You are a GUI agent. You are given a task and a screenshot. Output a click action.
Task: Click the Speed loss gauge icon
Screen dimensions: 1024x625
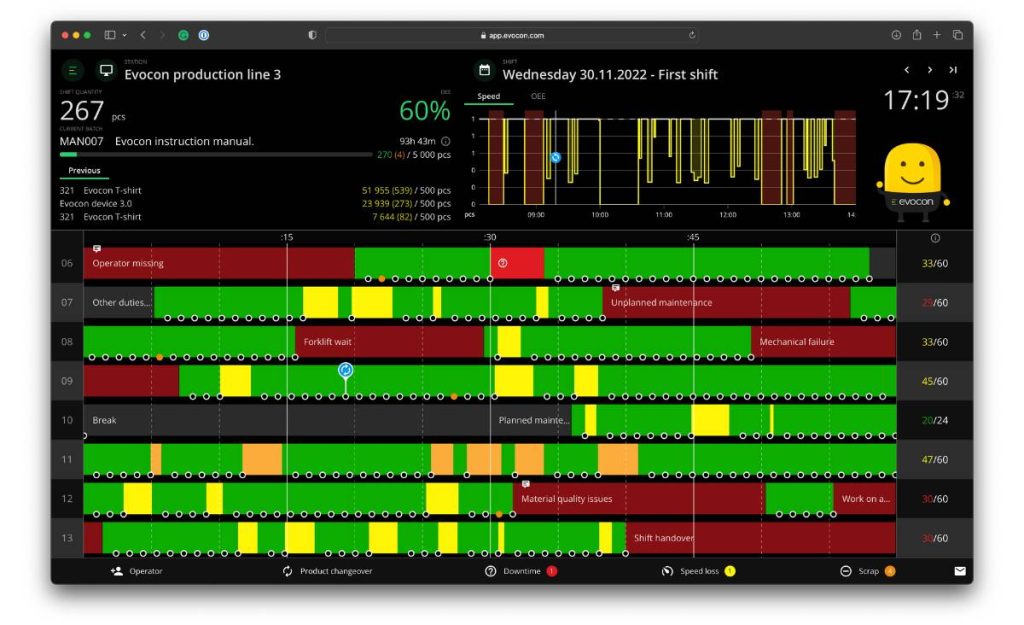click(667, 571)
